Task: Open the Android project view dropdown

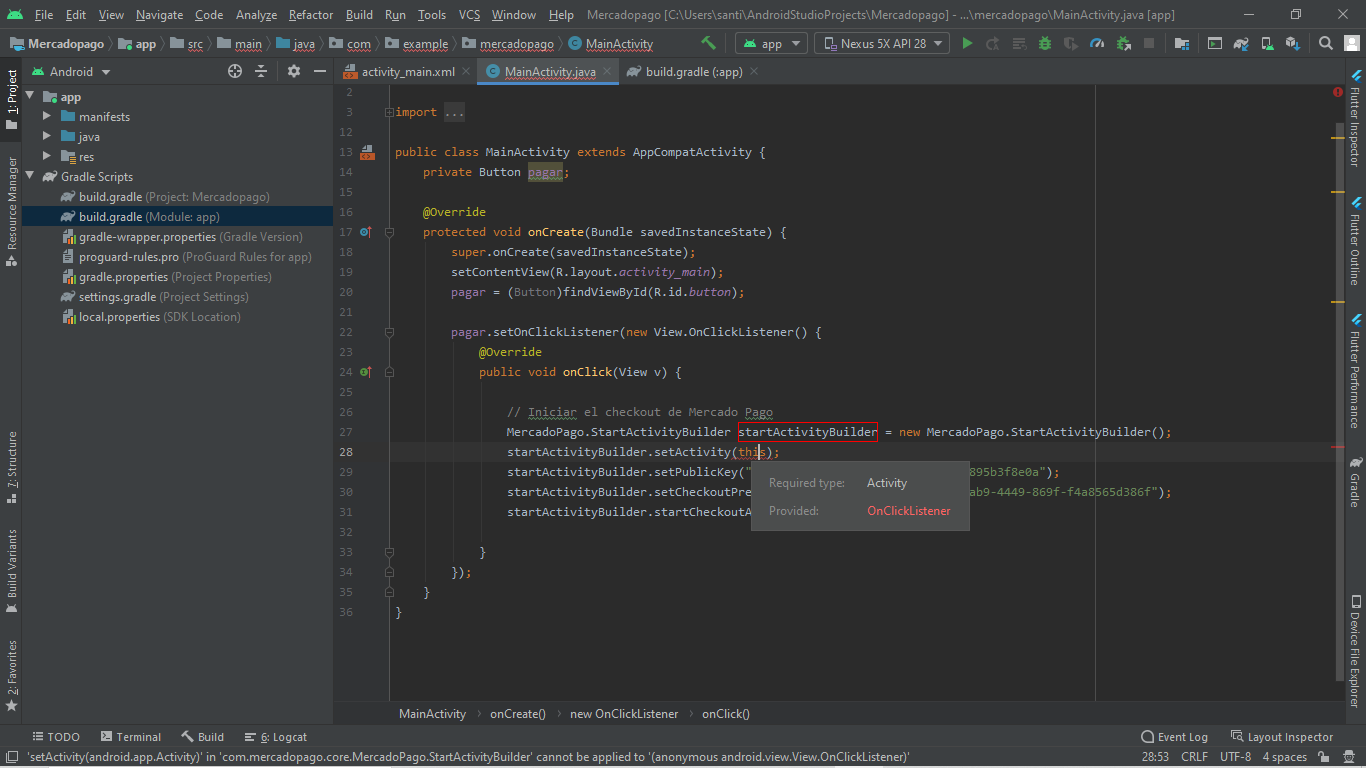Action: (x=71, y=71)
